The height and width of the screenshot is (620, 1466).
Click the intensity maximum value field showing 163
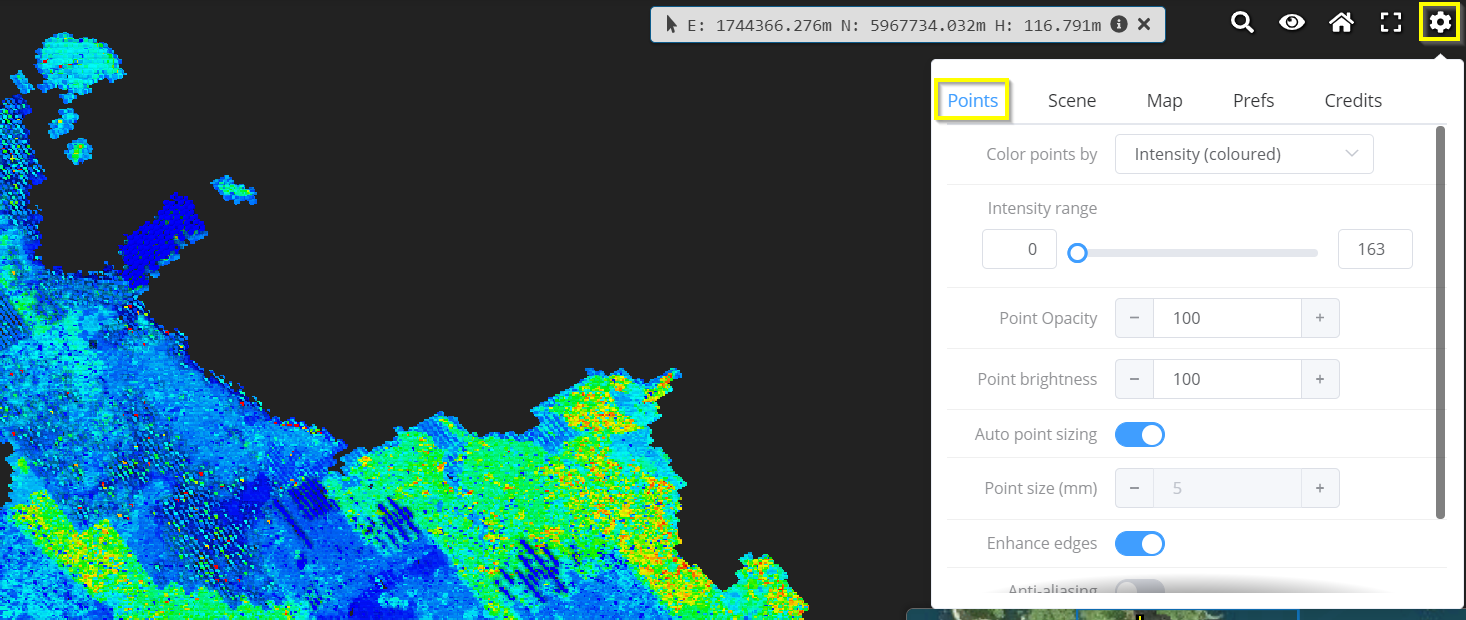click(1375, 248)
